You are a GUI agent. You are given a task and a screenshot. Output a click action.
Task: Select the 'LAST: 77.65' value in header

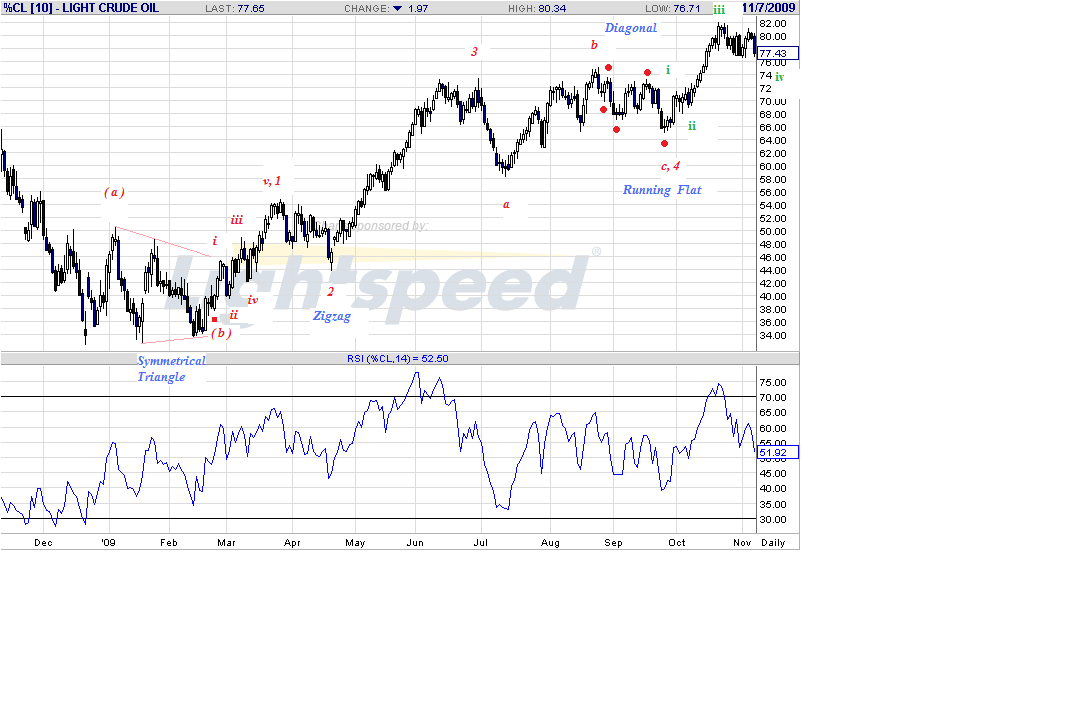[x=235, y=8]
